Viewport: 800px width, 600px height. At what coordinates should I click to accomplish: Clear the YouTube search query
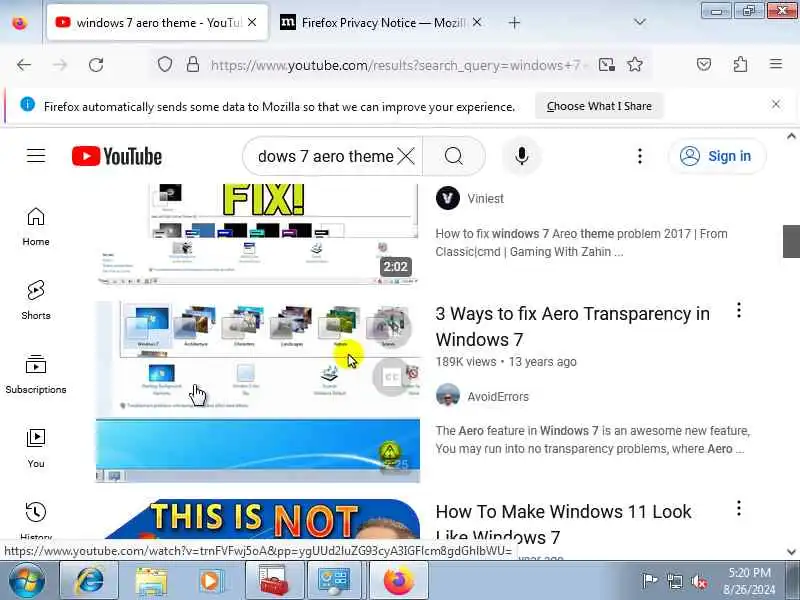click(406, 156)
